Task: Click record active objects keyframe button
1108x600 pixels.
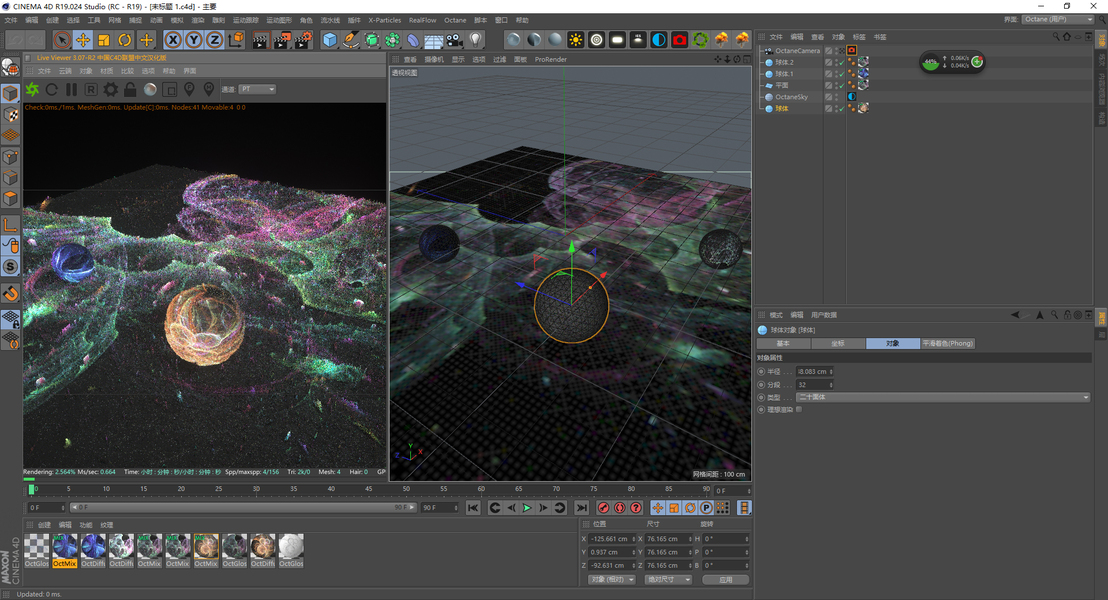Action: (603, 507)
